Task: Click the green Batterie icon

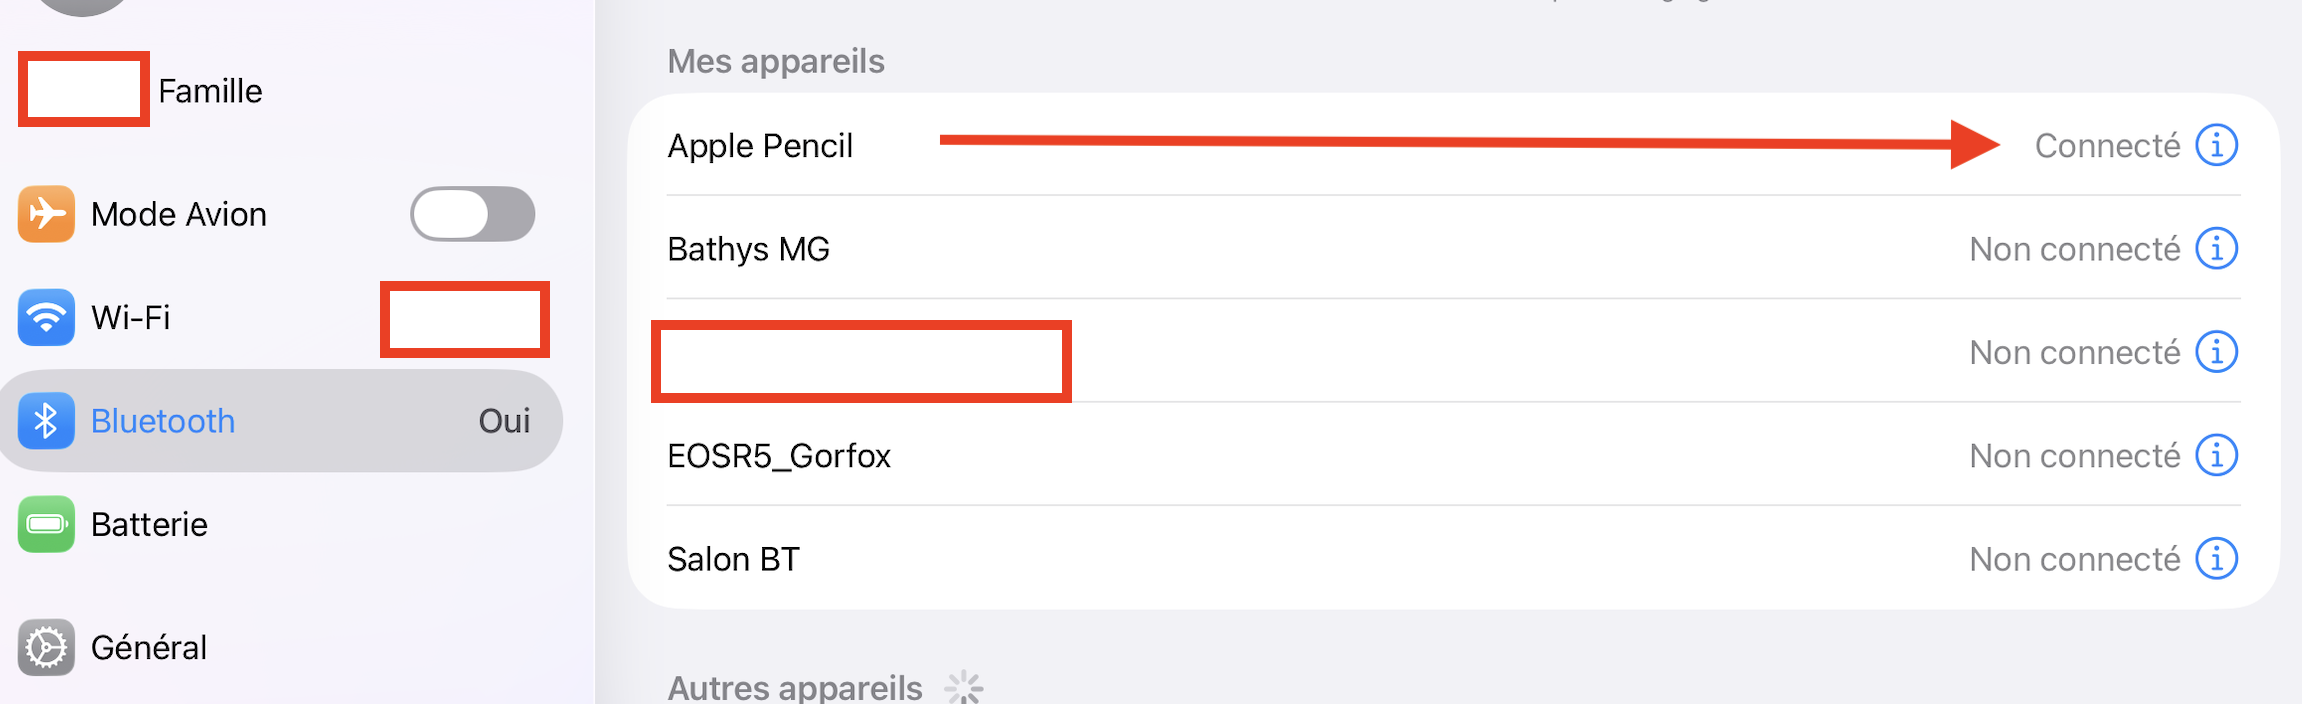Action: pos(46,524)
